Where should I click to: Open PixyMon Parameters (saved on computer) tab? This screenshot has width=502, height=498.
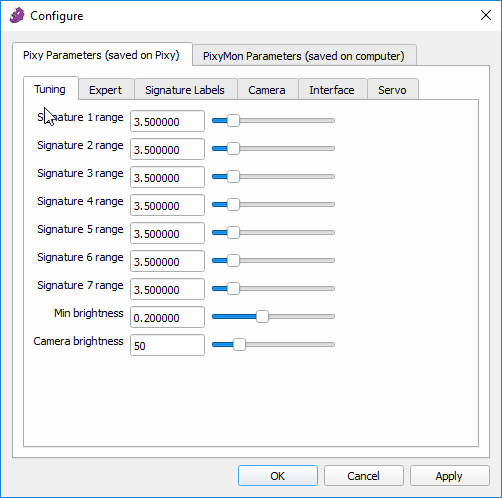[x=304, y=56]
